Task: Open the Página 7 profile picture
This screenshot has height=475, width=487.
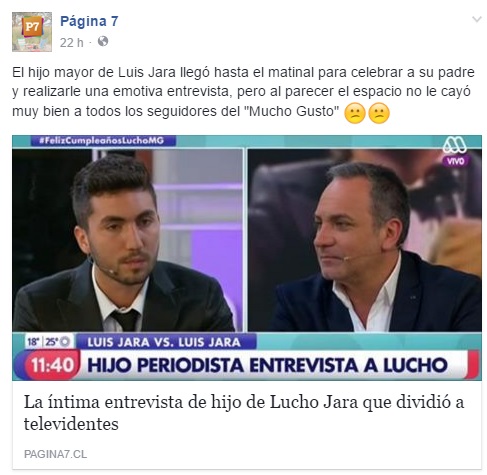Action: click(x=32, y=32)
